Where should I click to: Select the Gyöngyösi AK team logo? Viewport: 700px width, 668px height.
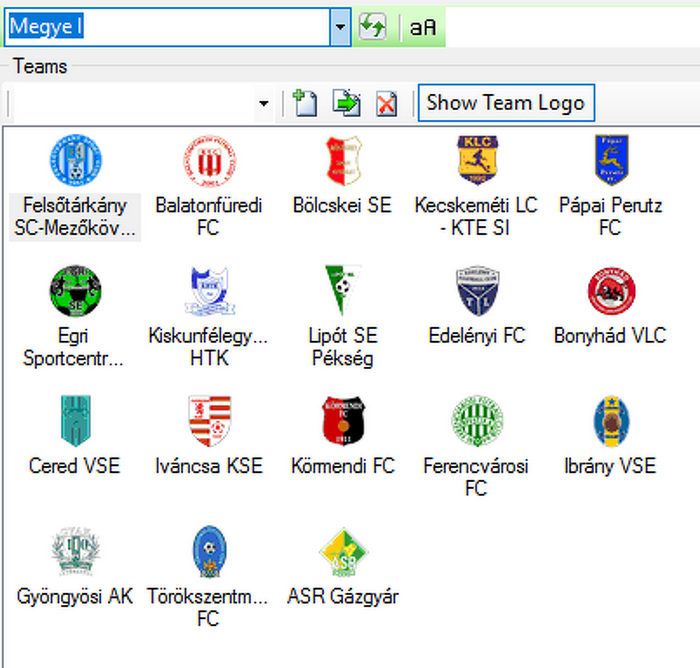[75, 551]
